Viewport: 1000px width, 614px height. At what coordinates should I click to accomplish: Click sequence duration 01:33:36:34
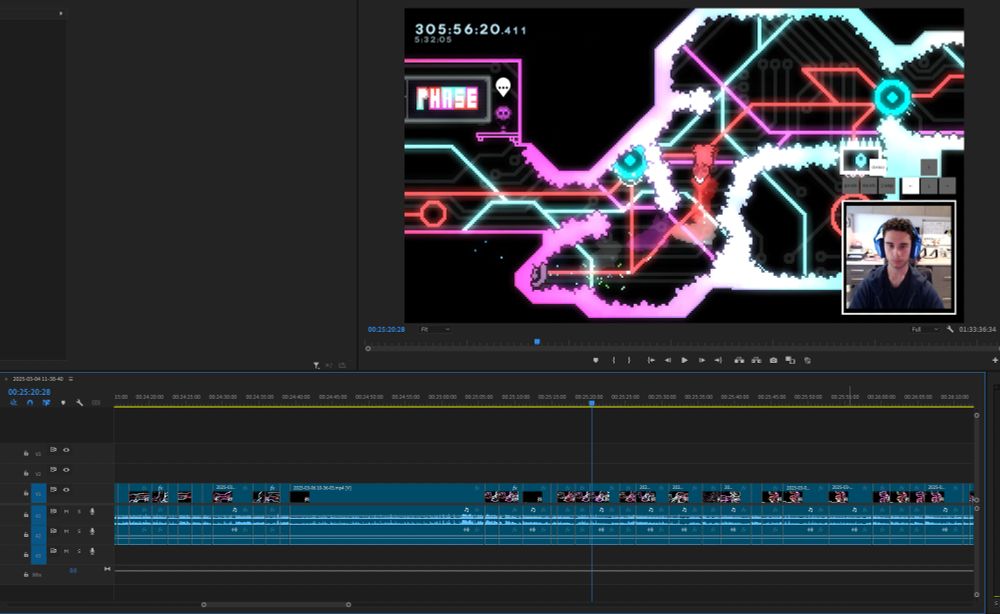[x=977, y=329]
